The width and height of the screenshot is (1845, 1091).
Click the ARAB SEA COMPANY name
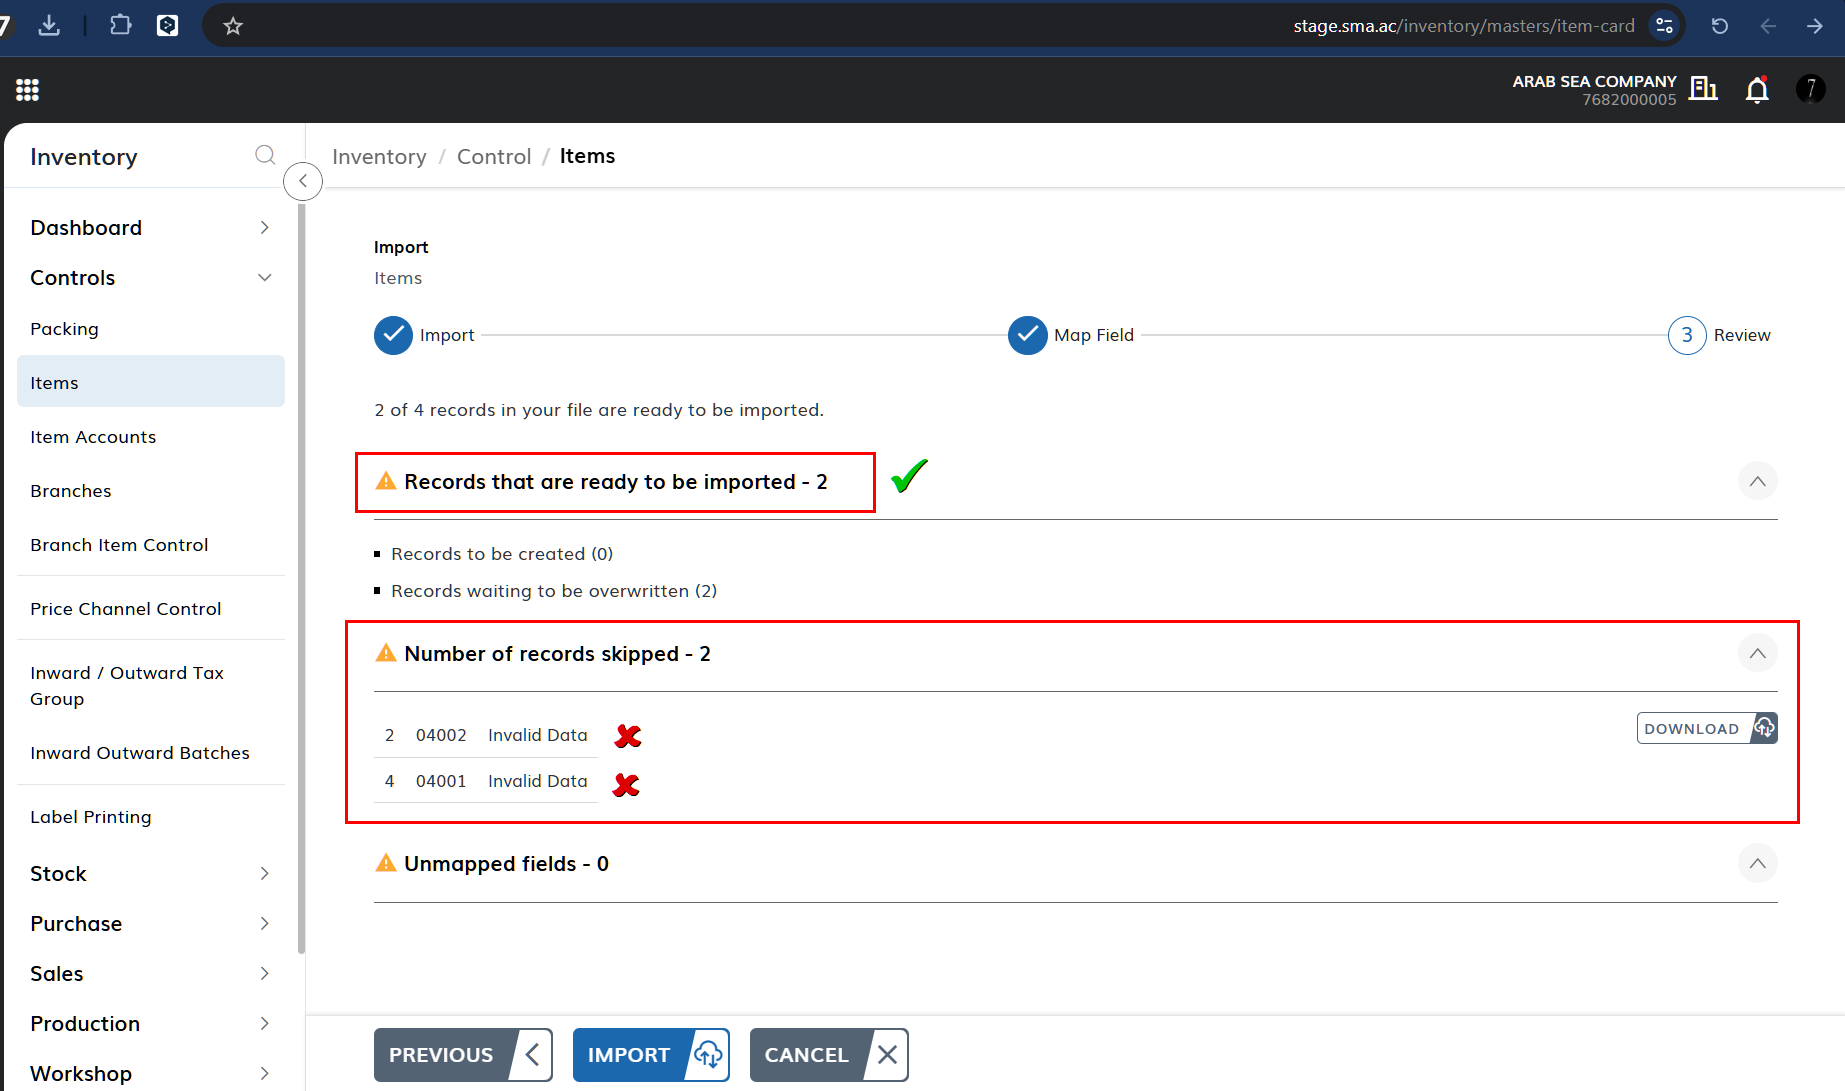[x=1594, y=81]
